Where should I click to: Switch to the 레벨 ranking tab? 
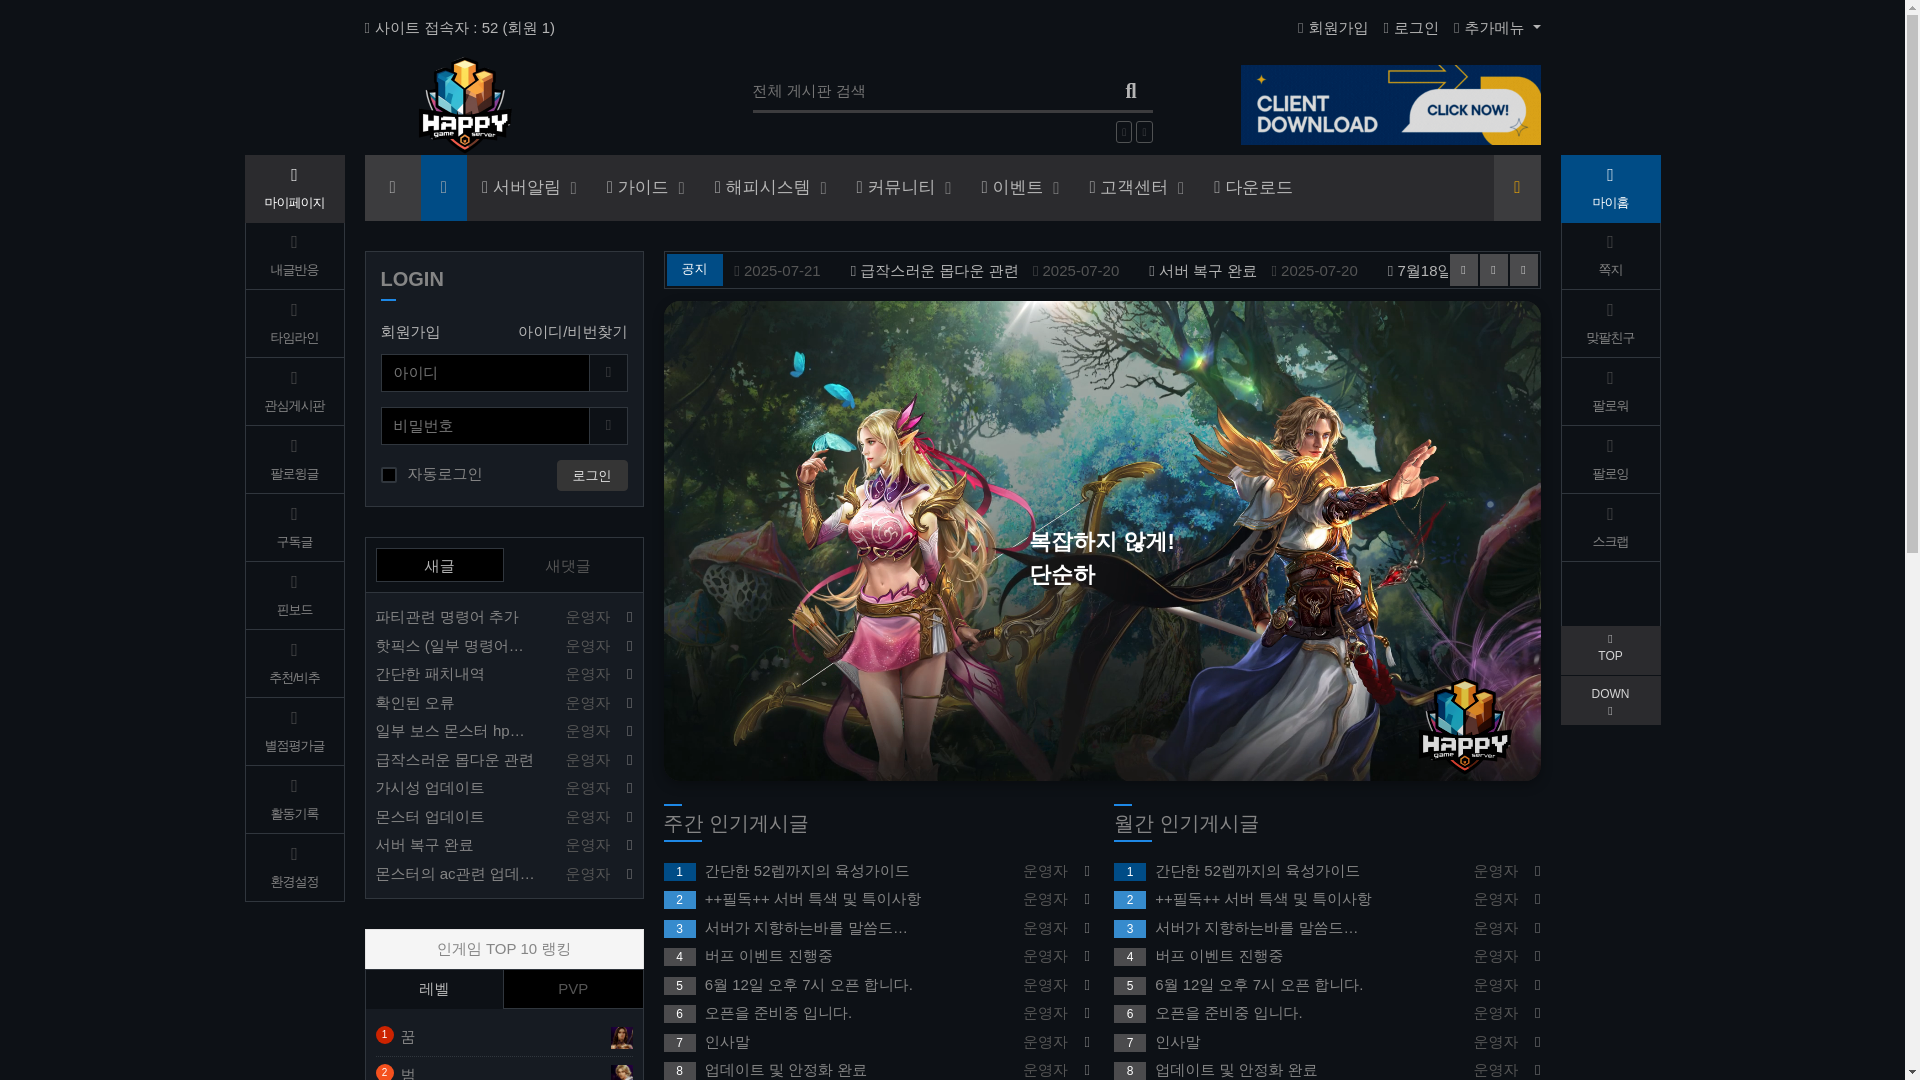434,989
